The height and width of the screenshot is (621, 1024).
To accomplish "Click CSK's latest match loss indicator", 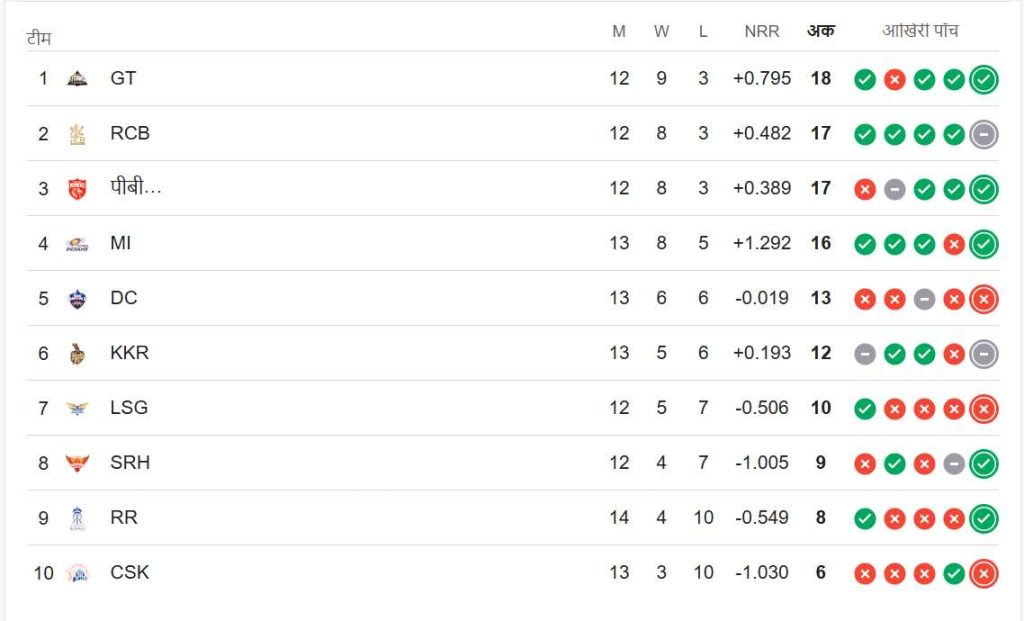I will [x=984, y=574].
